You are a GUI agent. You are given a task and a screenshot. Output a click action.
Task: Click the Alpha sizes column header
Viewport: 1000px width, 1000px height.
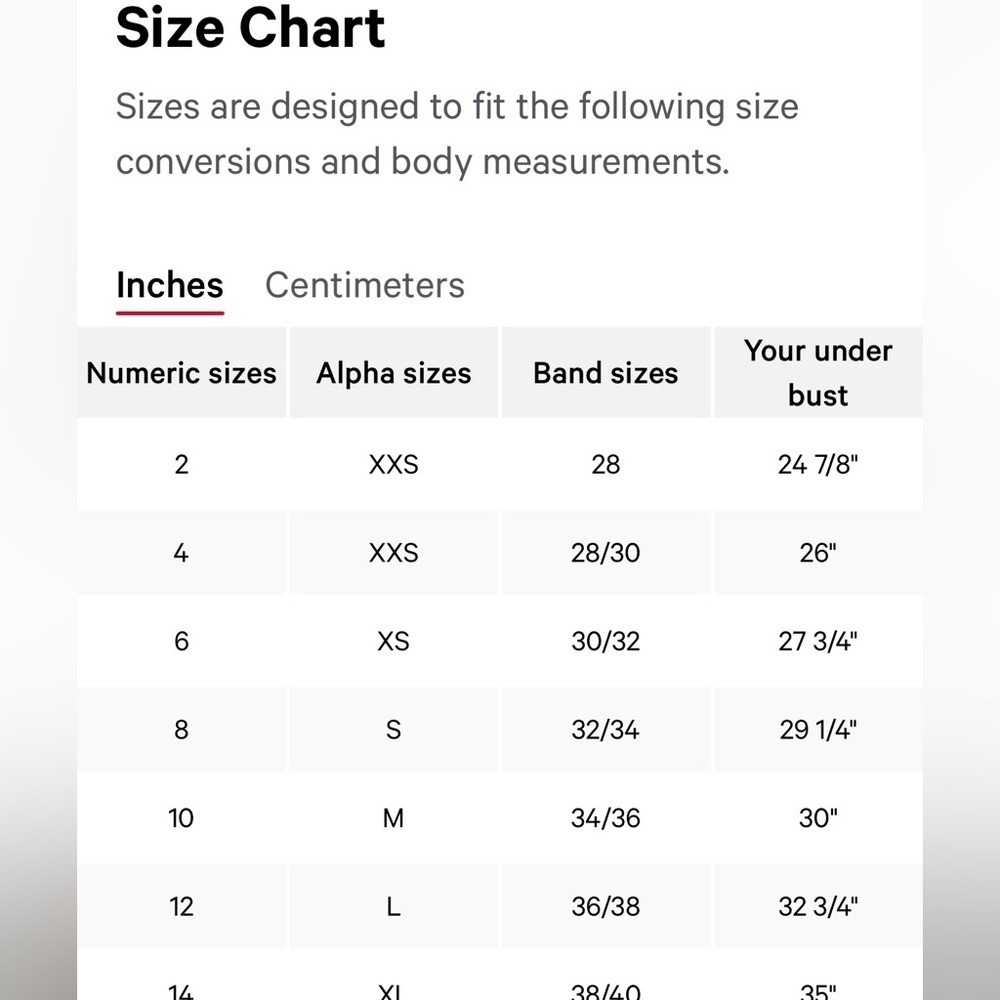point(393,373)
